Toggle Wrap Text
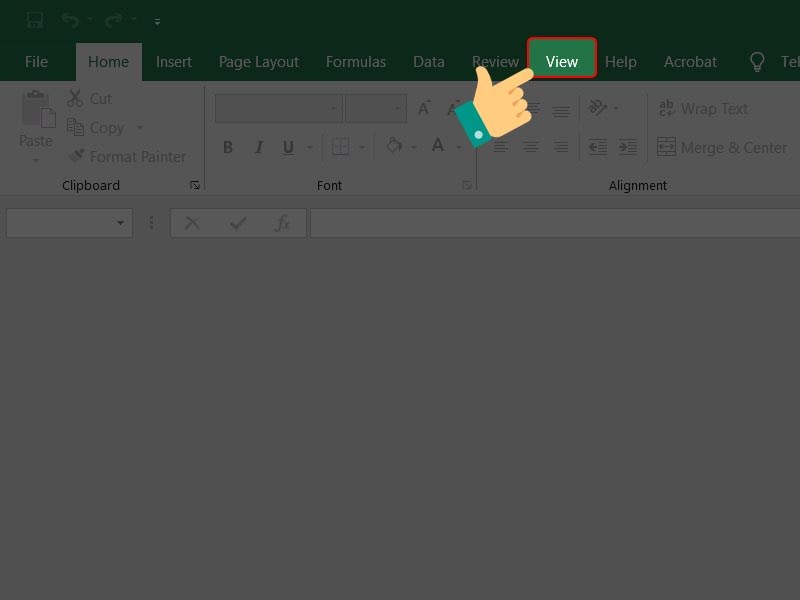 (703, 109)
